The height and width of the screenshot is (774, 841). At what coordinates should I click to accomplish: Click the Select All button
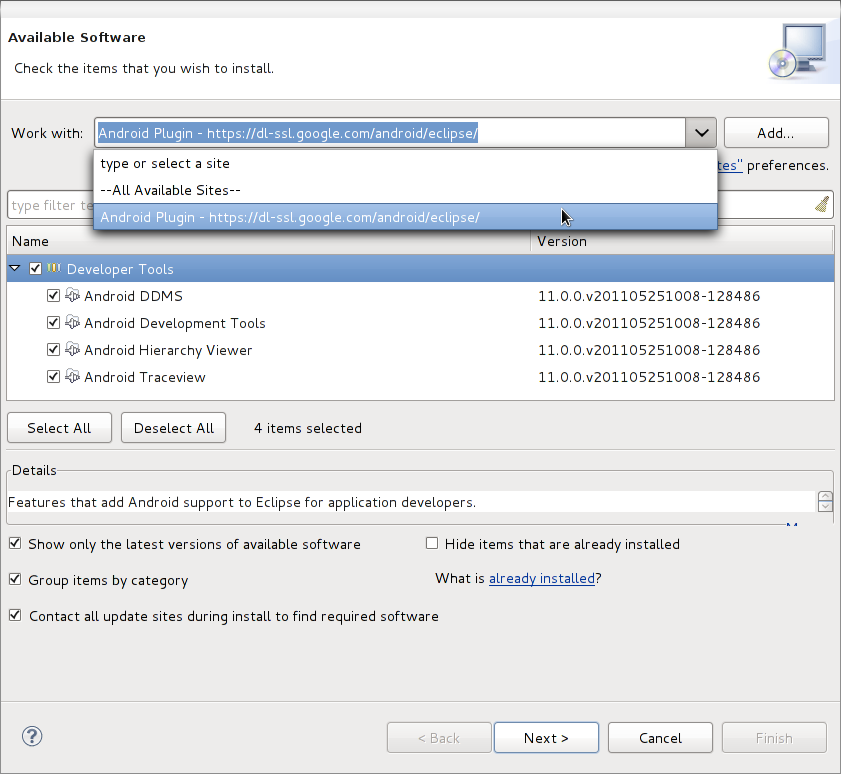pyautogui.click(x=59, y=428)
